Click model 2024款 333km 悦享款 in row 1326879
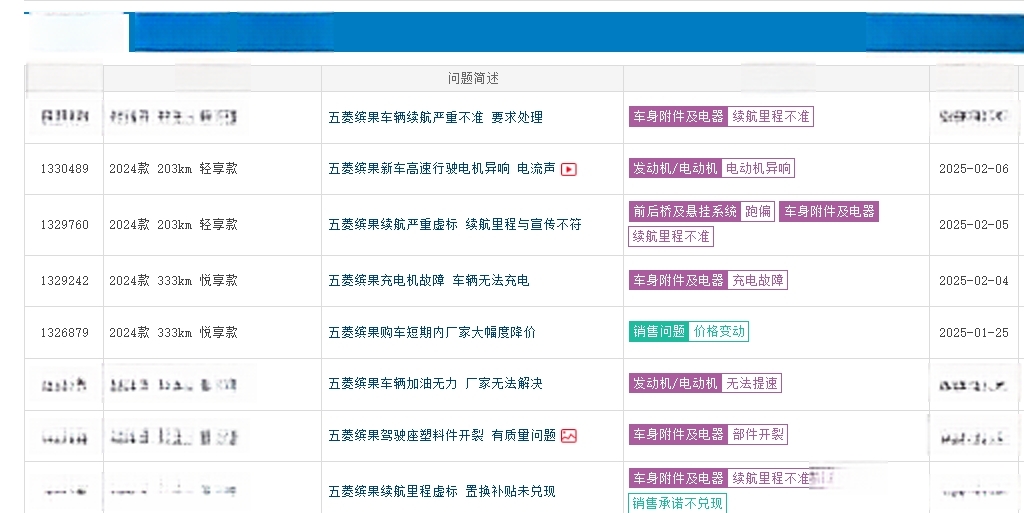 [x=173, y=332]
